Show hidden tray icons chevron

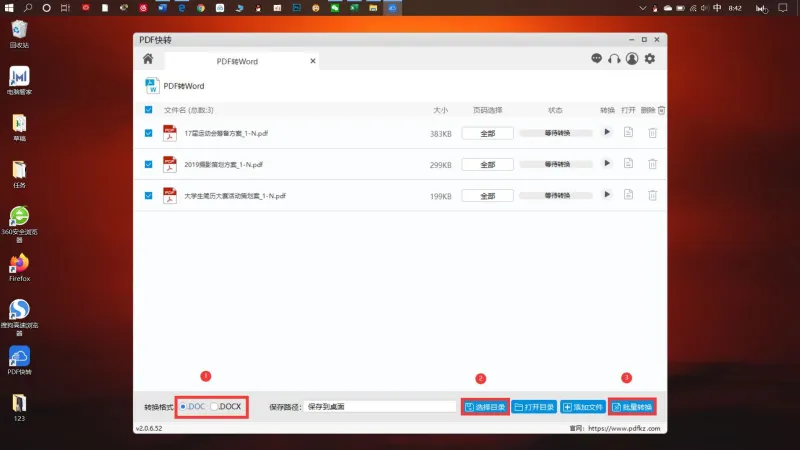[x=642, y=8]
